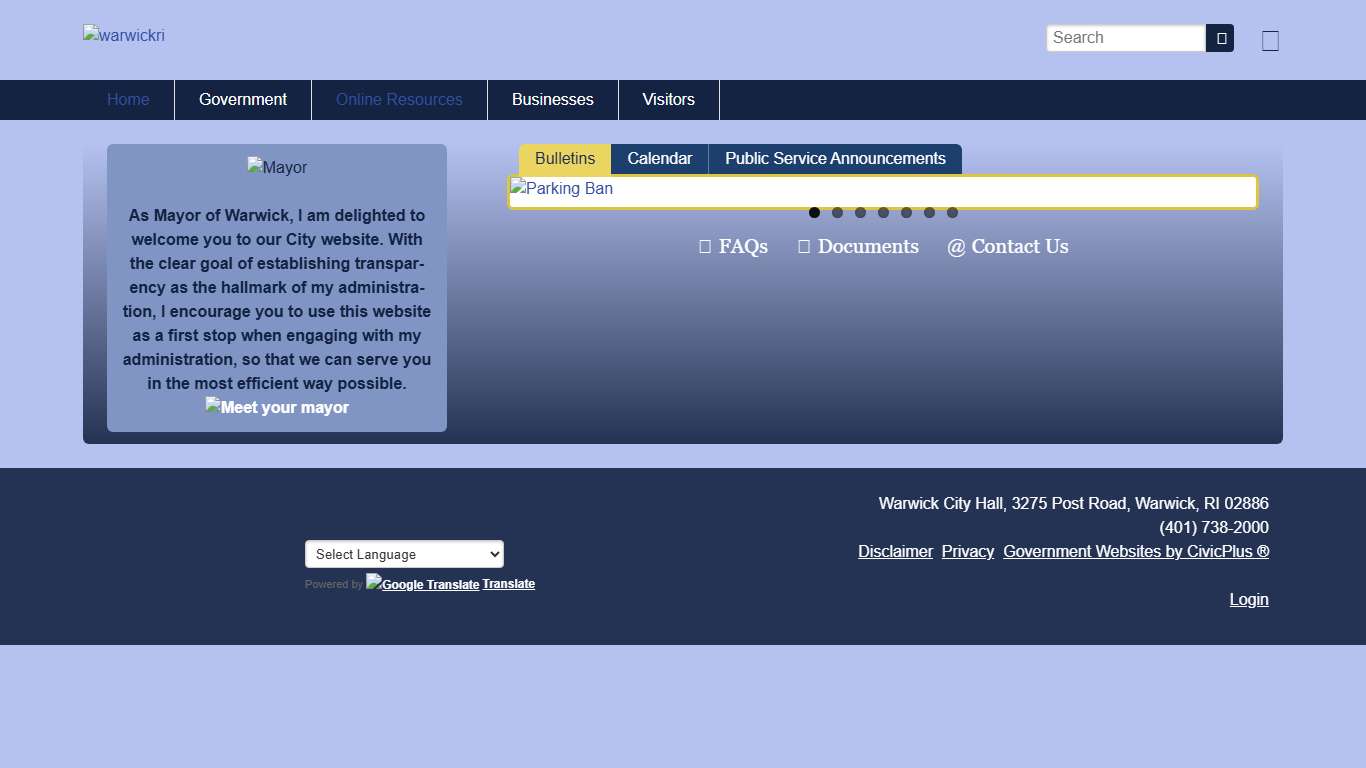Expand the Government menu
This screenshot has height=768, width=1366.
point(243,100)
